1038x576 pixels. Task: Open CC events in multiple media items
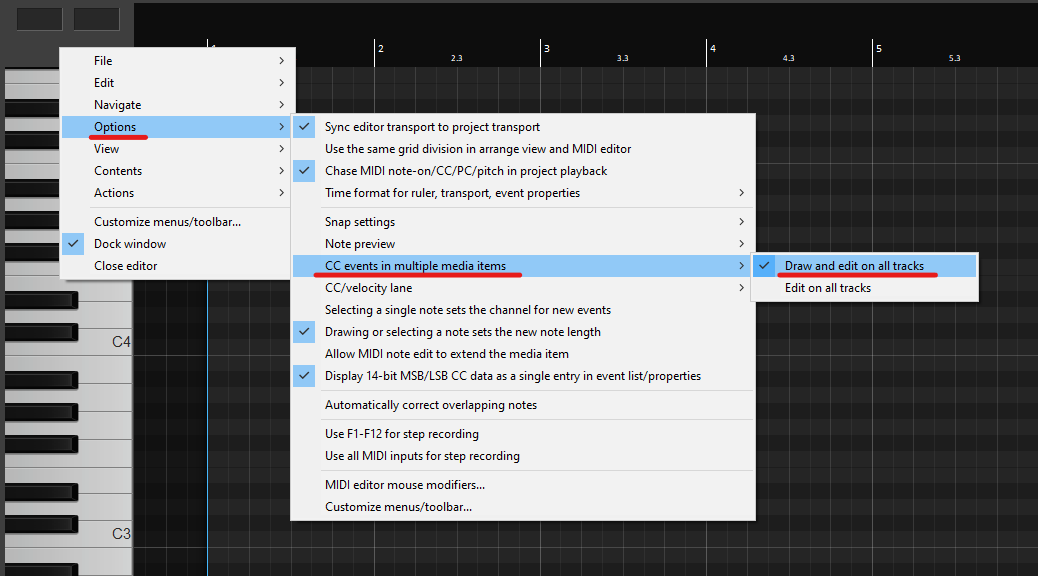[523, 265]
